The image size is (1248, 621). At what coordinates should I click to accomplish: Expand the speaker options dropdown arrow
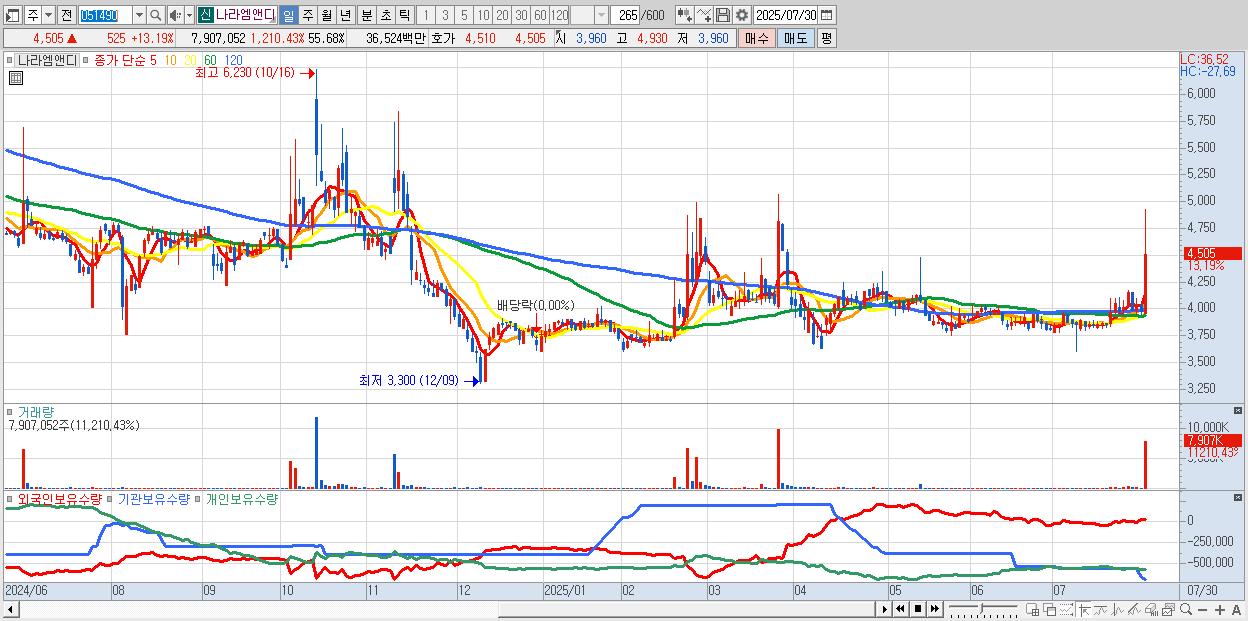[x=189, y=16]
